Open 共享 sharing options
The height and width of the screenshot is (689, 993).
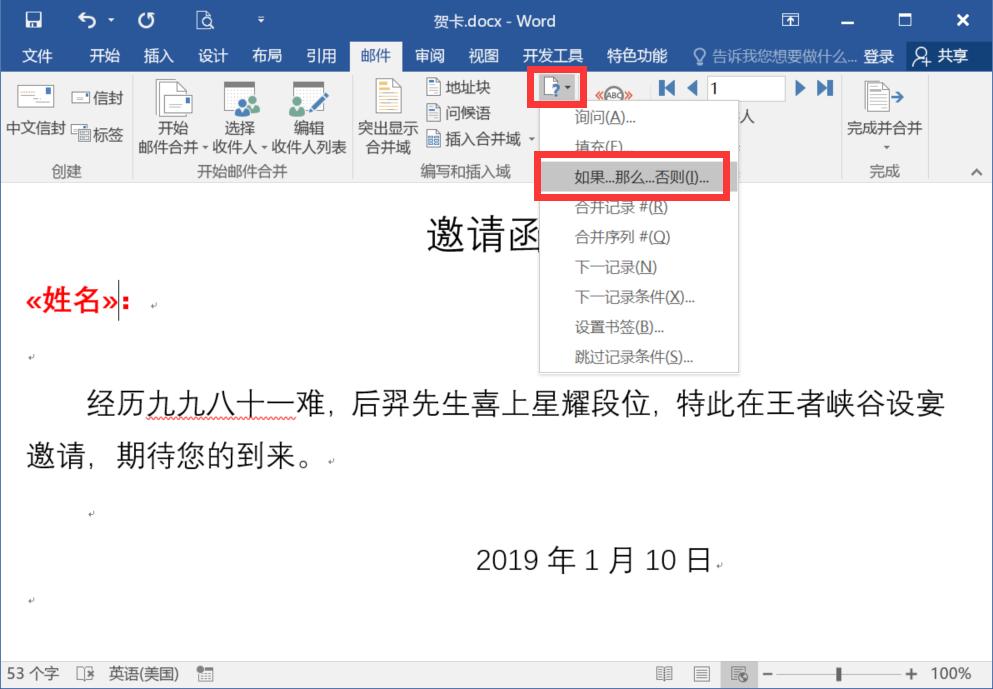pyautogui.click(x=940, y=56)
